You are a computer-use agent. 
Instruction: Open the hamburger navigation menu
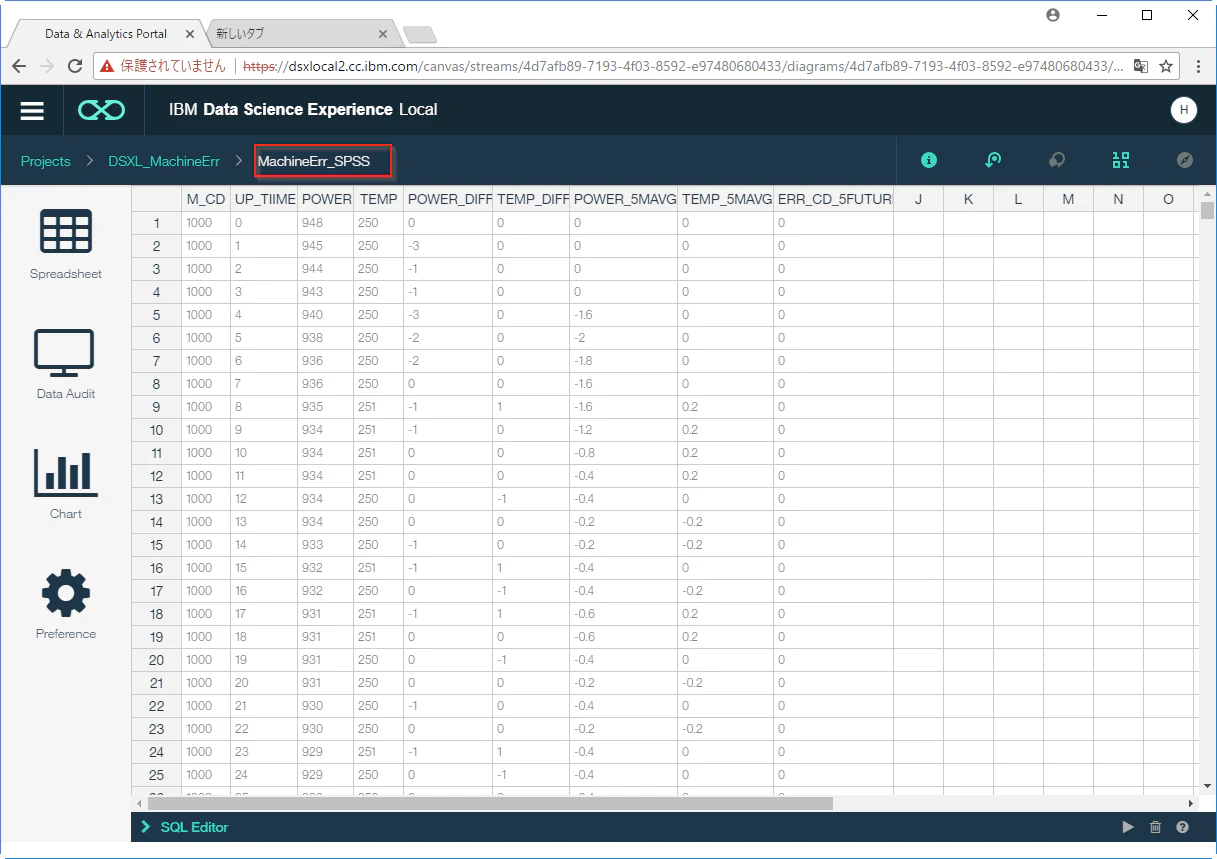[x=32, y=110]
